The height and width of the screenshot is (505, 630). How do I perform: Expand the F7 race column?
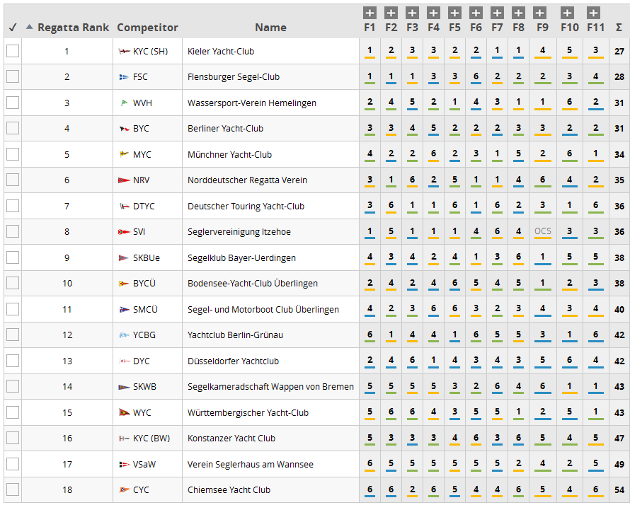(x=497, y=13)
